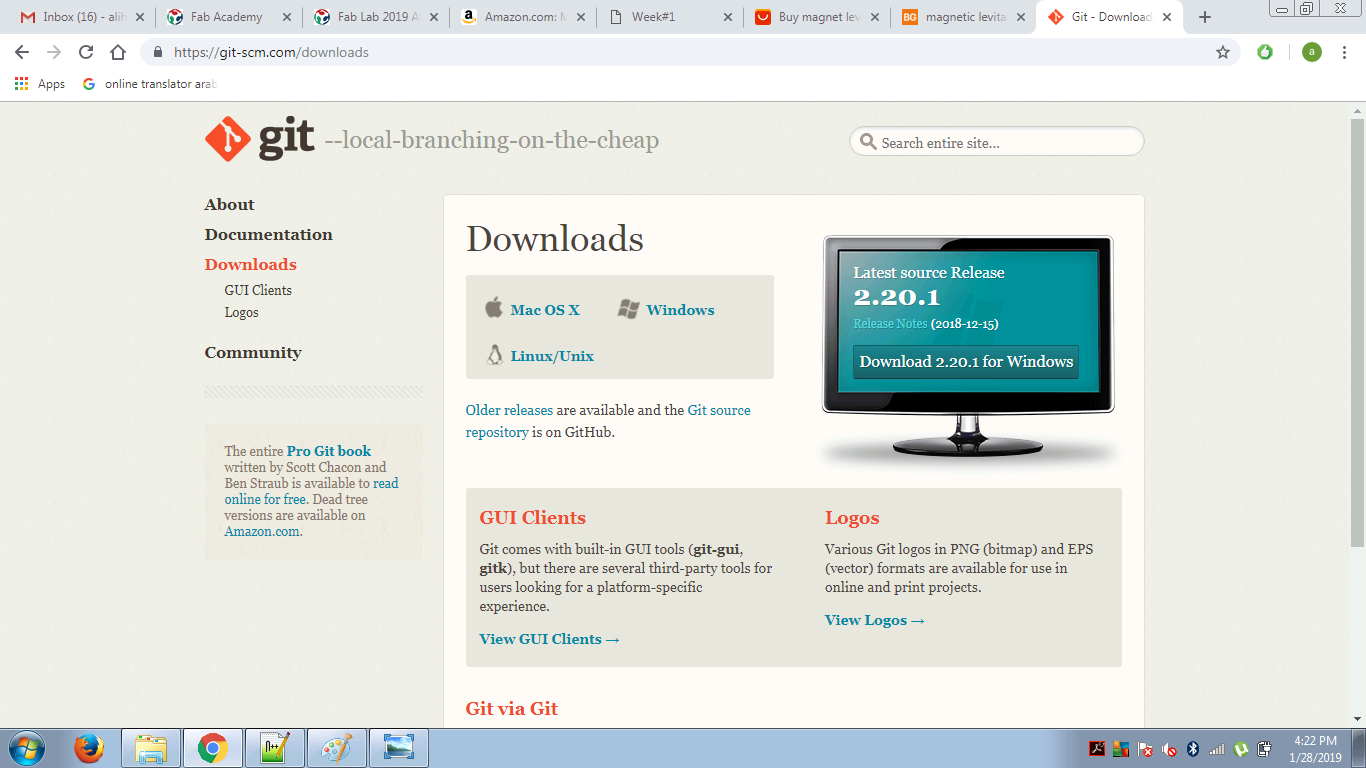1366x768 pixels.
Task: Open GUI Clients in the sidebar
Action: point(258,290)
